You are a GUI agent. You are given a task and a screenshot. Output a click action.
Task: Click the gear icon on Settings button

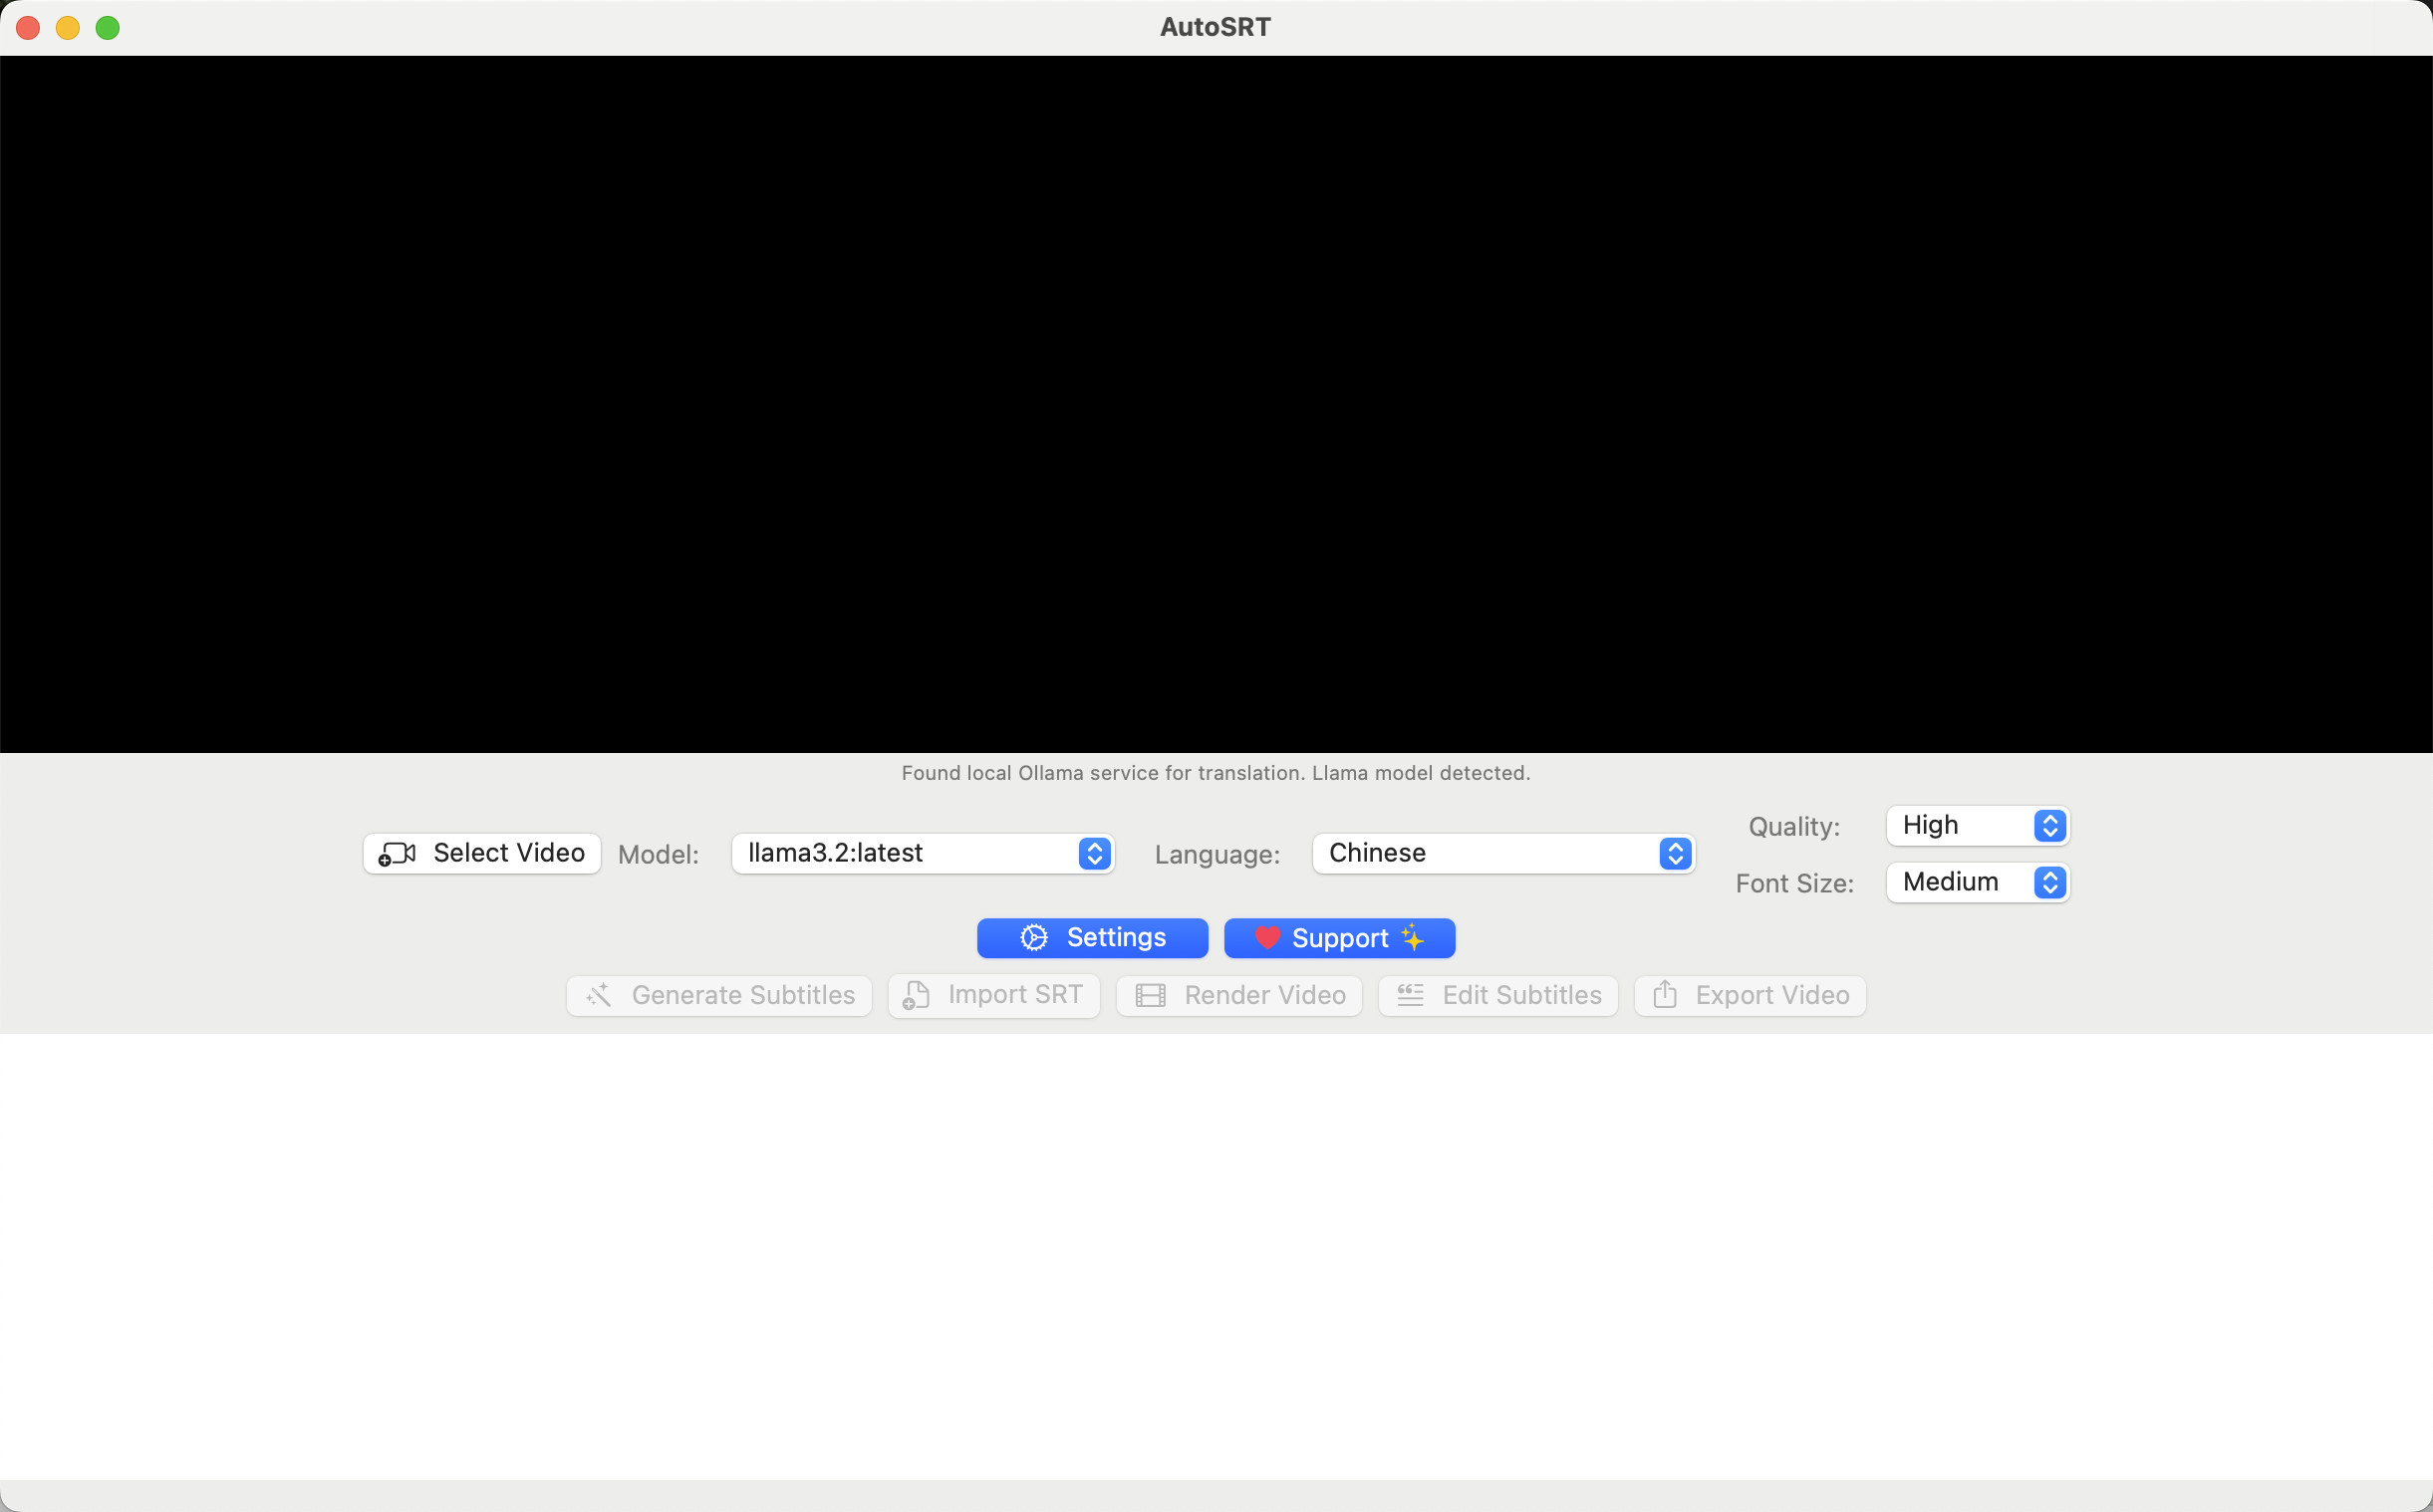[1033, 938]
